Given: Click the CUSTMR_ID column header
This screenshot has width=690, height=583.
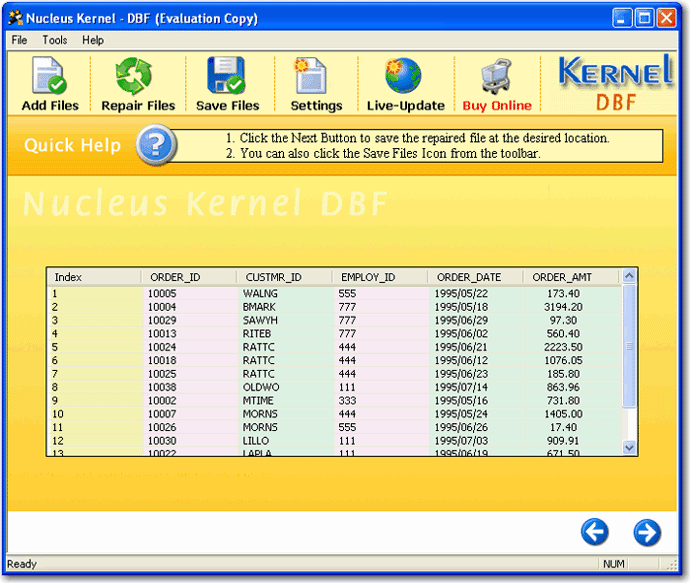Looking at the screenshot, I should pyautogui.click(x=273, y=277).
